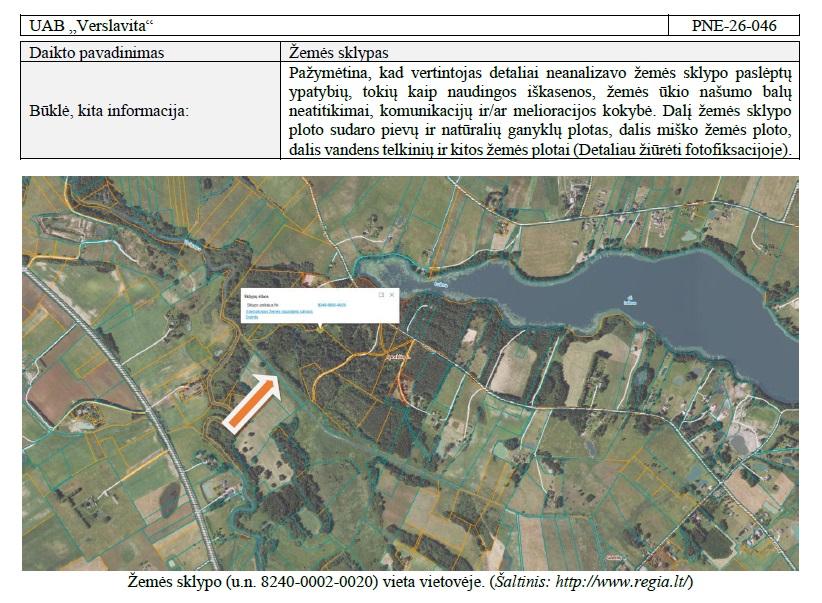Click the 'Būklė, kita informacija:' label
The image size is (822, 603).
click(109, 111)
